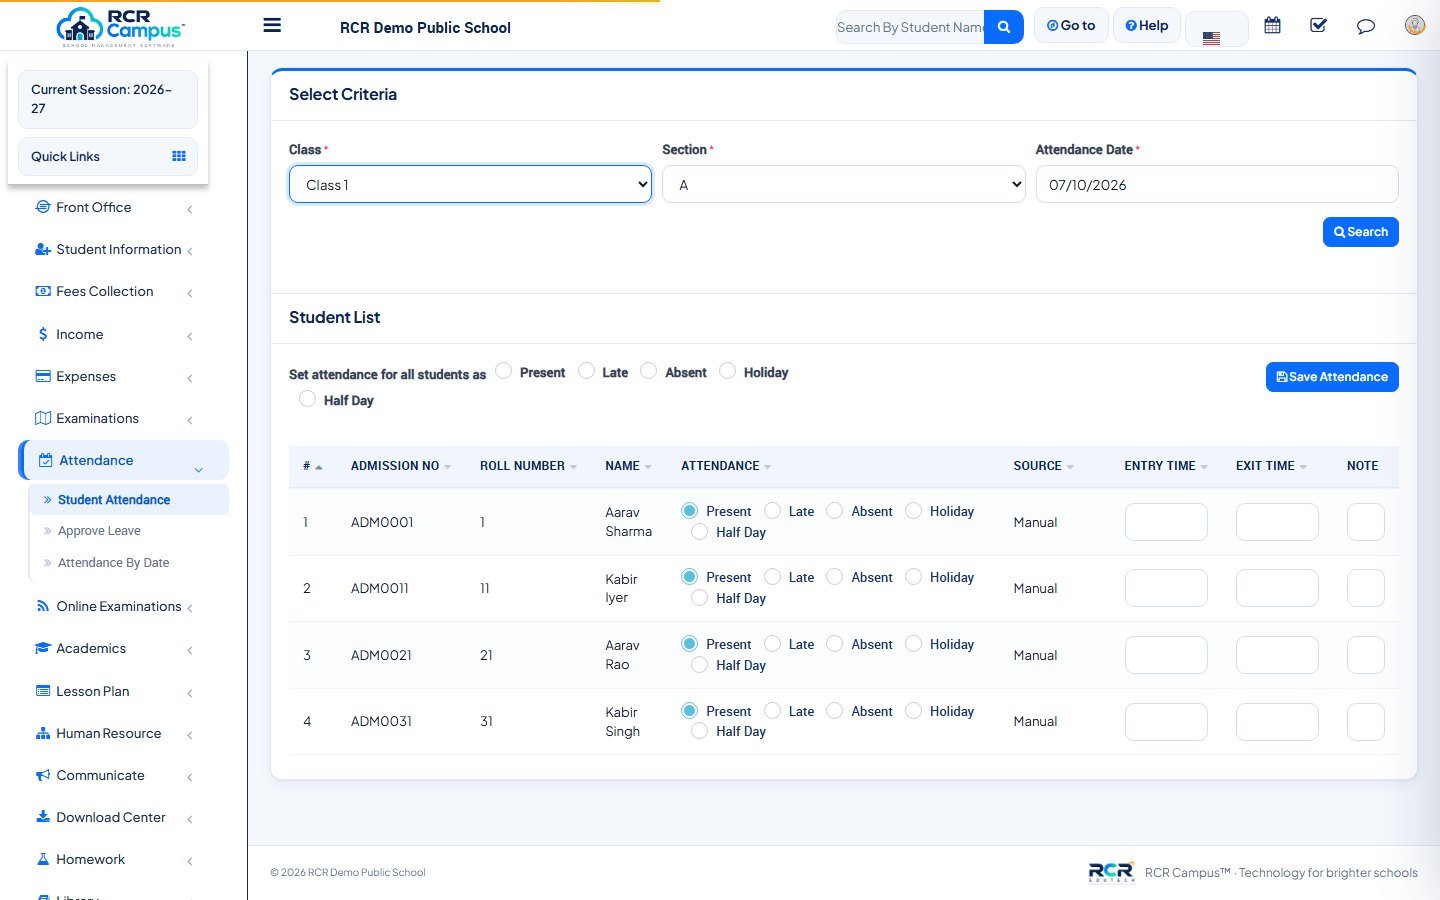Open the Class dropdown
This screenshot has width=1440, height=900.
[x=470, y=184]
